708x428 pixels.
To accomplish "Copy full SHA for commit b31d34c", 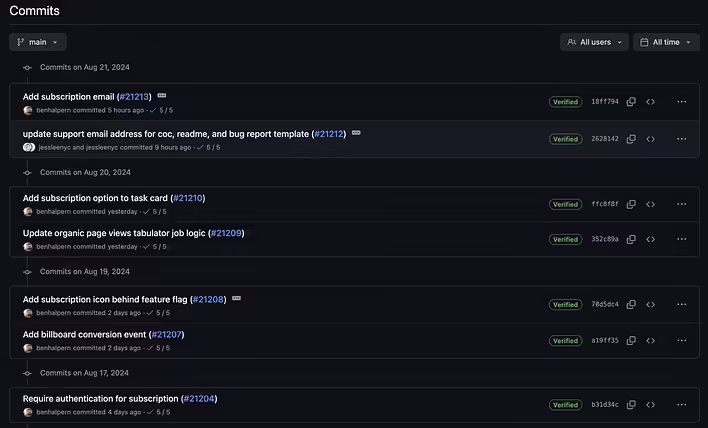I will 631,405.
